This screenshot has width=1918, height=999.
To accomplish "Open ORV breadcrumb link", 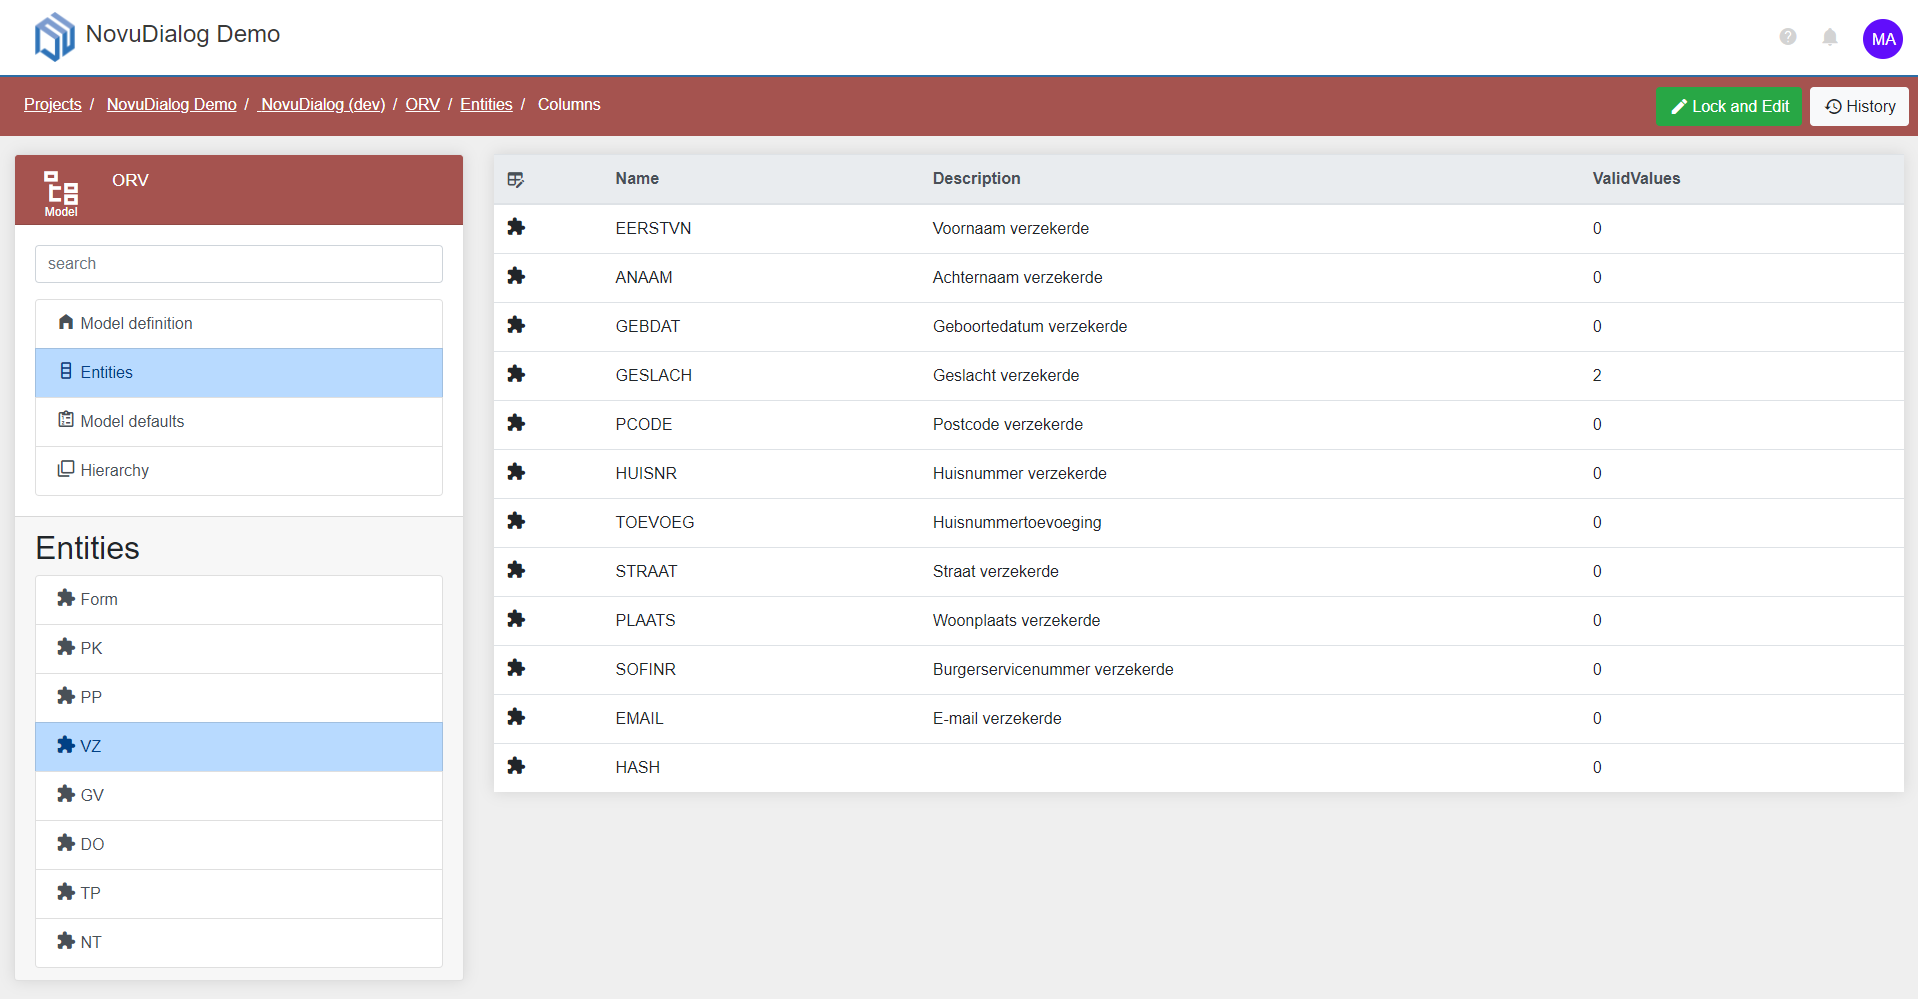I will click(x=422, y=104).
